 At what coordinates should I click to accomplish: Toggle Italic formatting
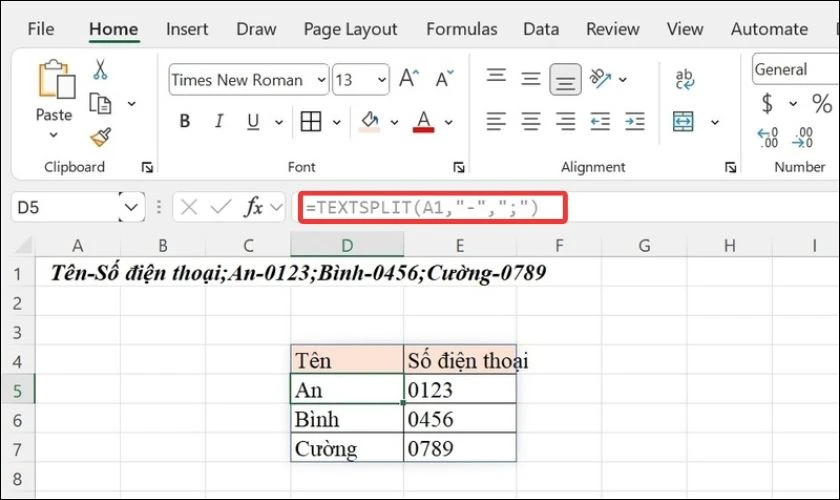[x=219, y=122]
